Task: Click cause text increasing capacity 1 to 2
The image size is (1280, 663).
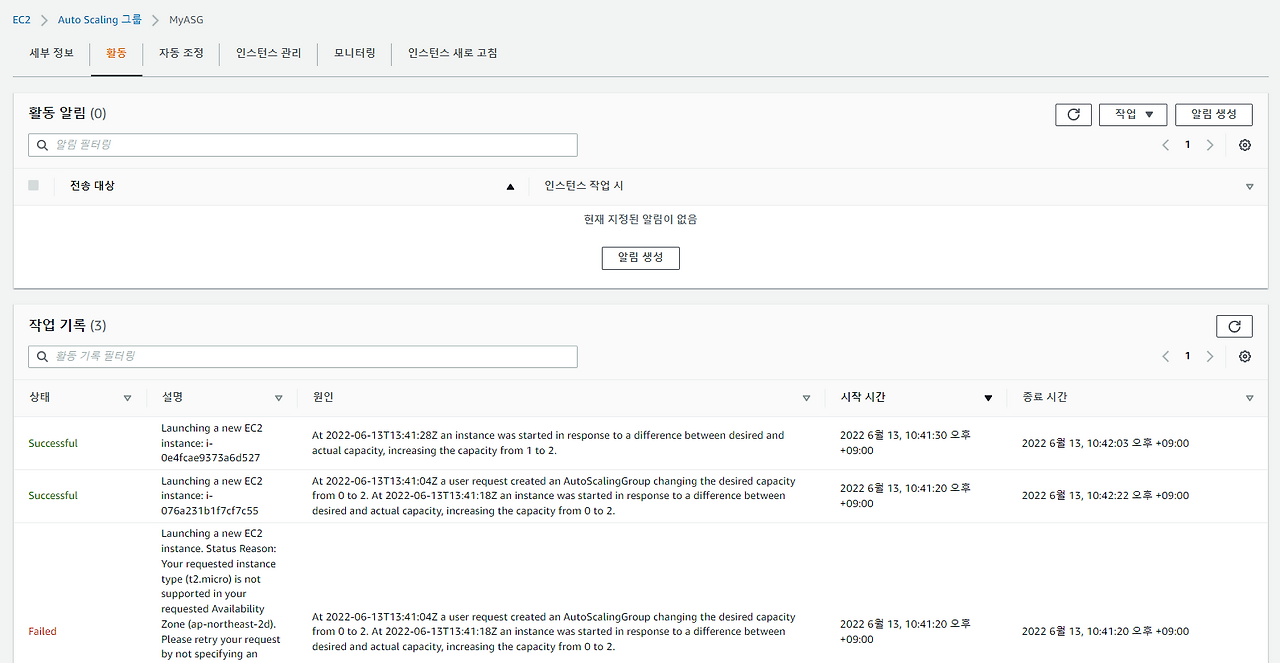Action: 548,443
